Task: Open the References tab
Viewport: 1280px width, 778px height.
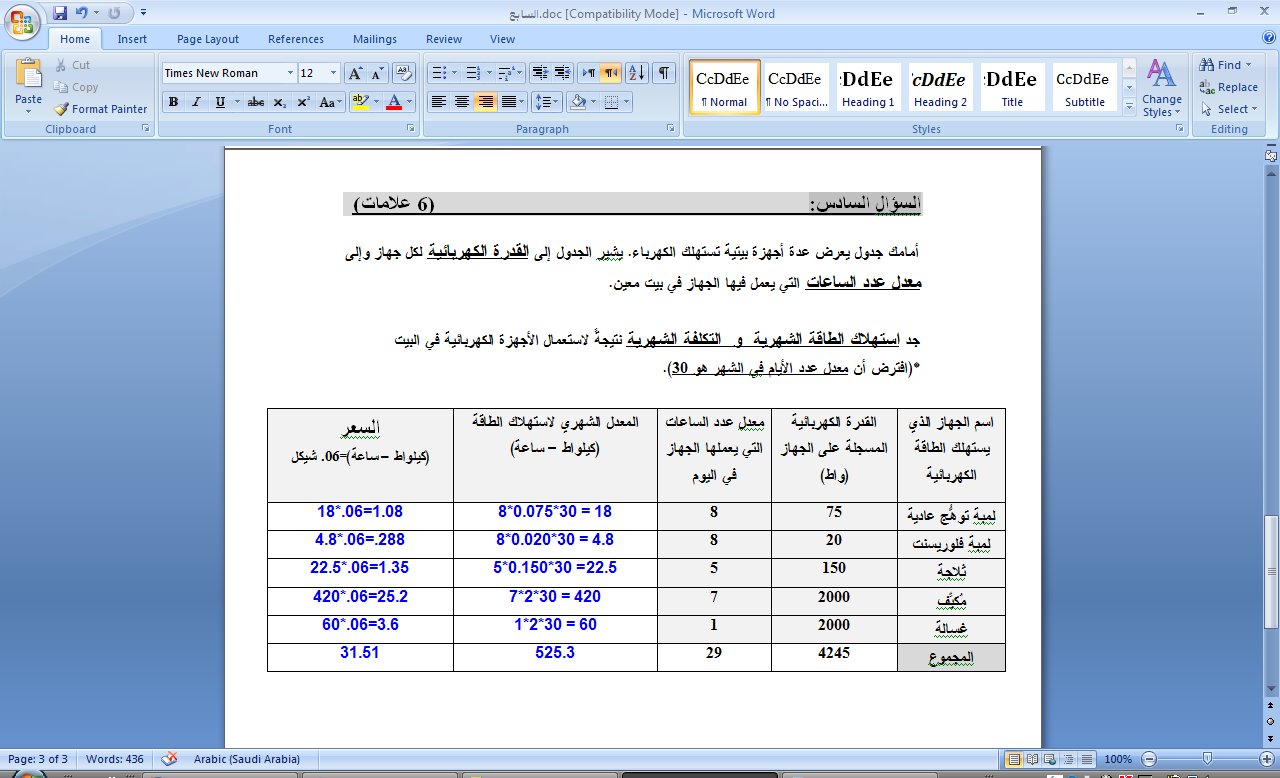Action: pyautogui.click(x=296, y=39)
